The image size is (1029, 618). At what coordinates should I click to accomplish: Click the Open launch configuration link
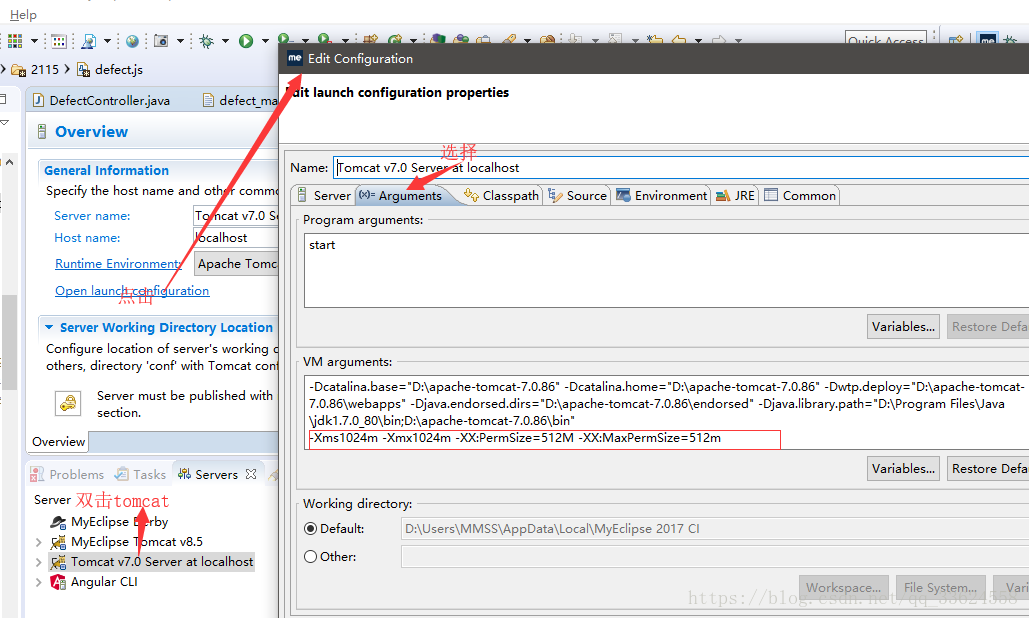point(132,291)
